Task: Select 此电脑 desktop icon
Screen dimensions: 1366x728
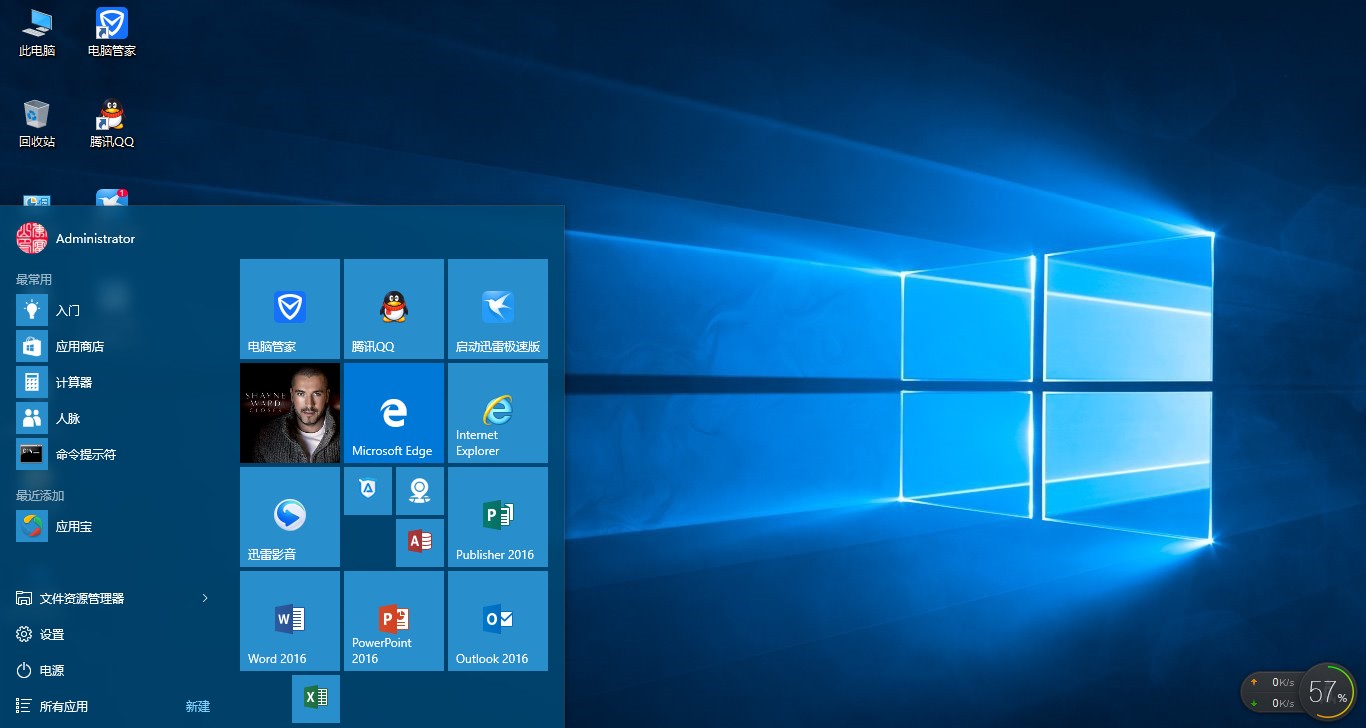Action: [x=37, y=32]
